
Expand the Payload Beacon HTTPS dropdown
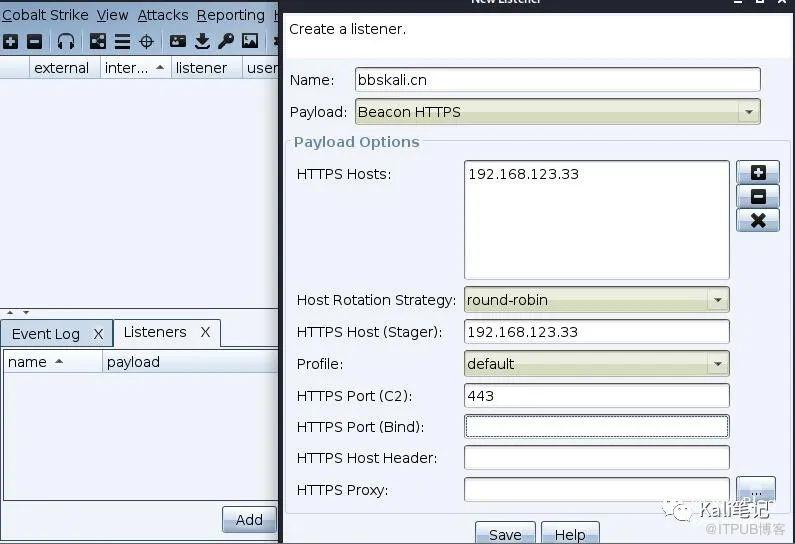tap(749, 112)
